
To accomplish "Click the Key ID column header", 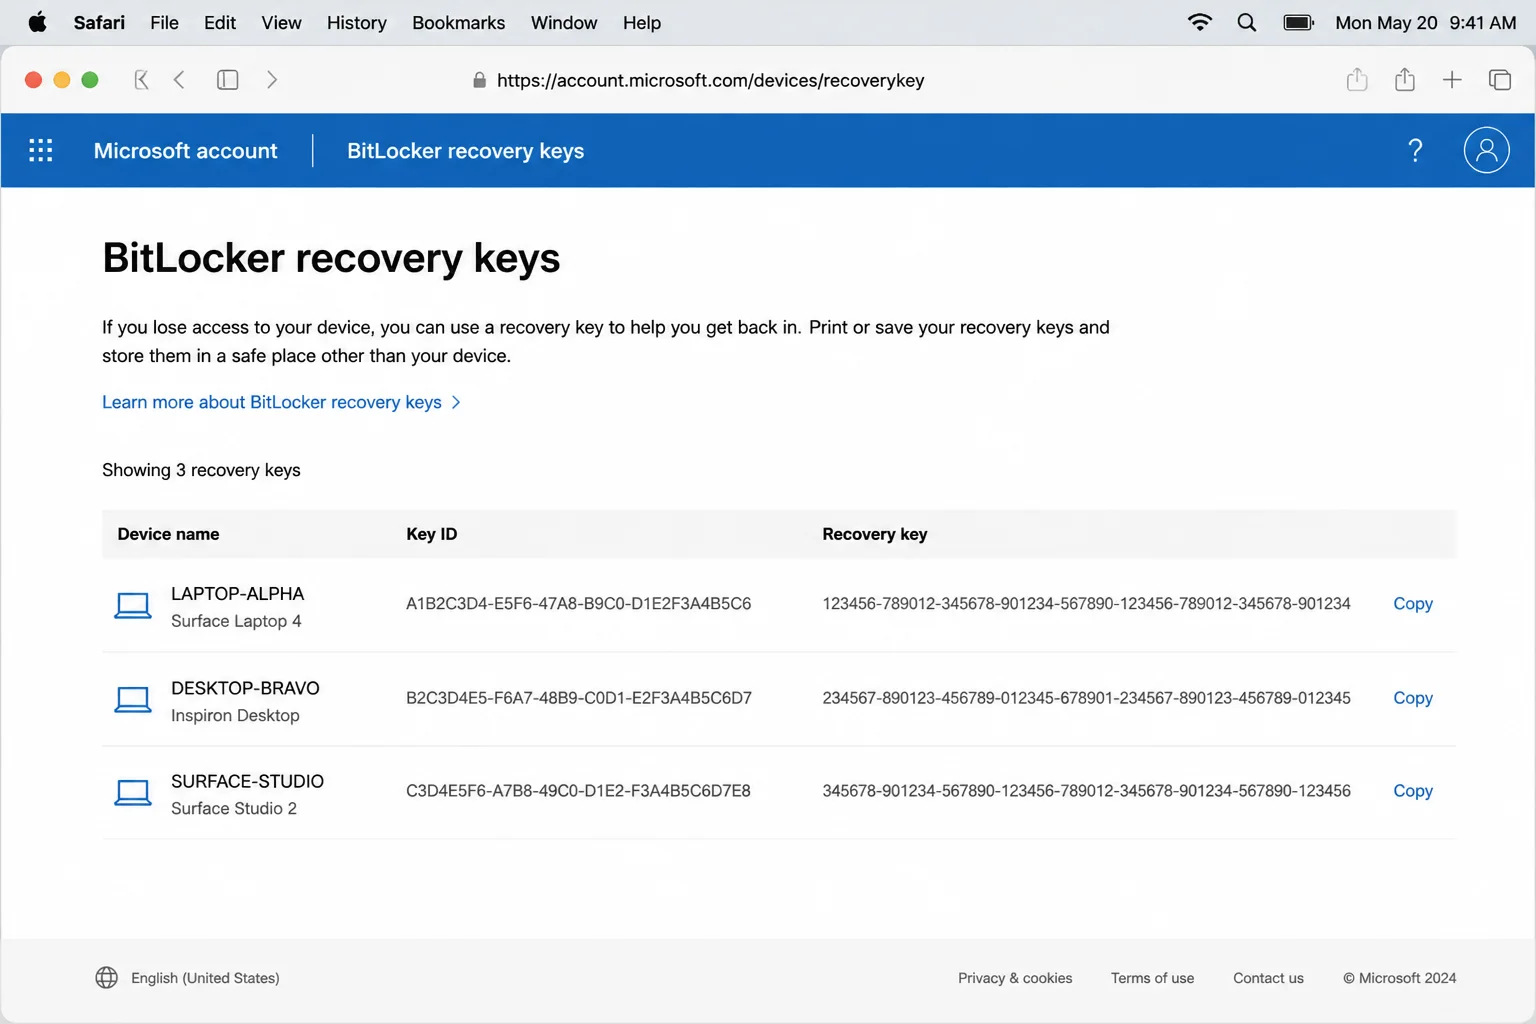I will pos(432,534).
